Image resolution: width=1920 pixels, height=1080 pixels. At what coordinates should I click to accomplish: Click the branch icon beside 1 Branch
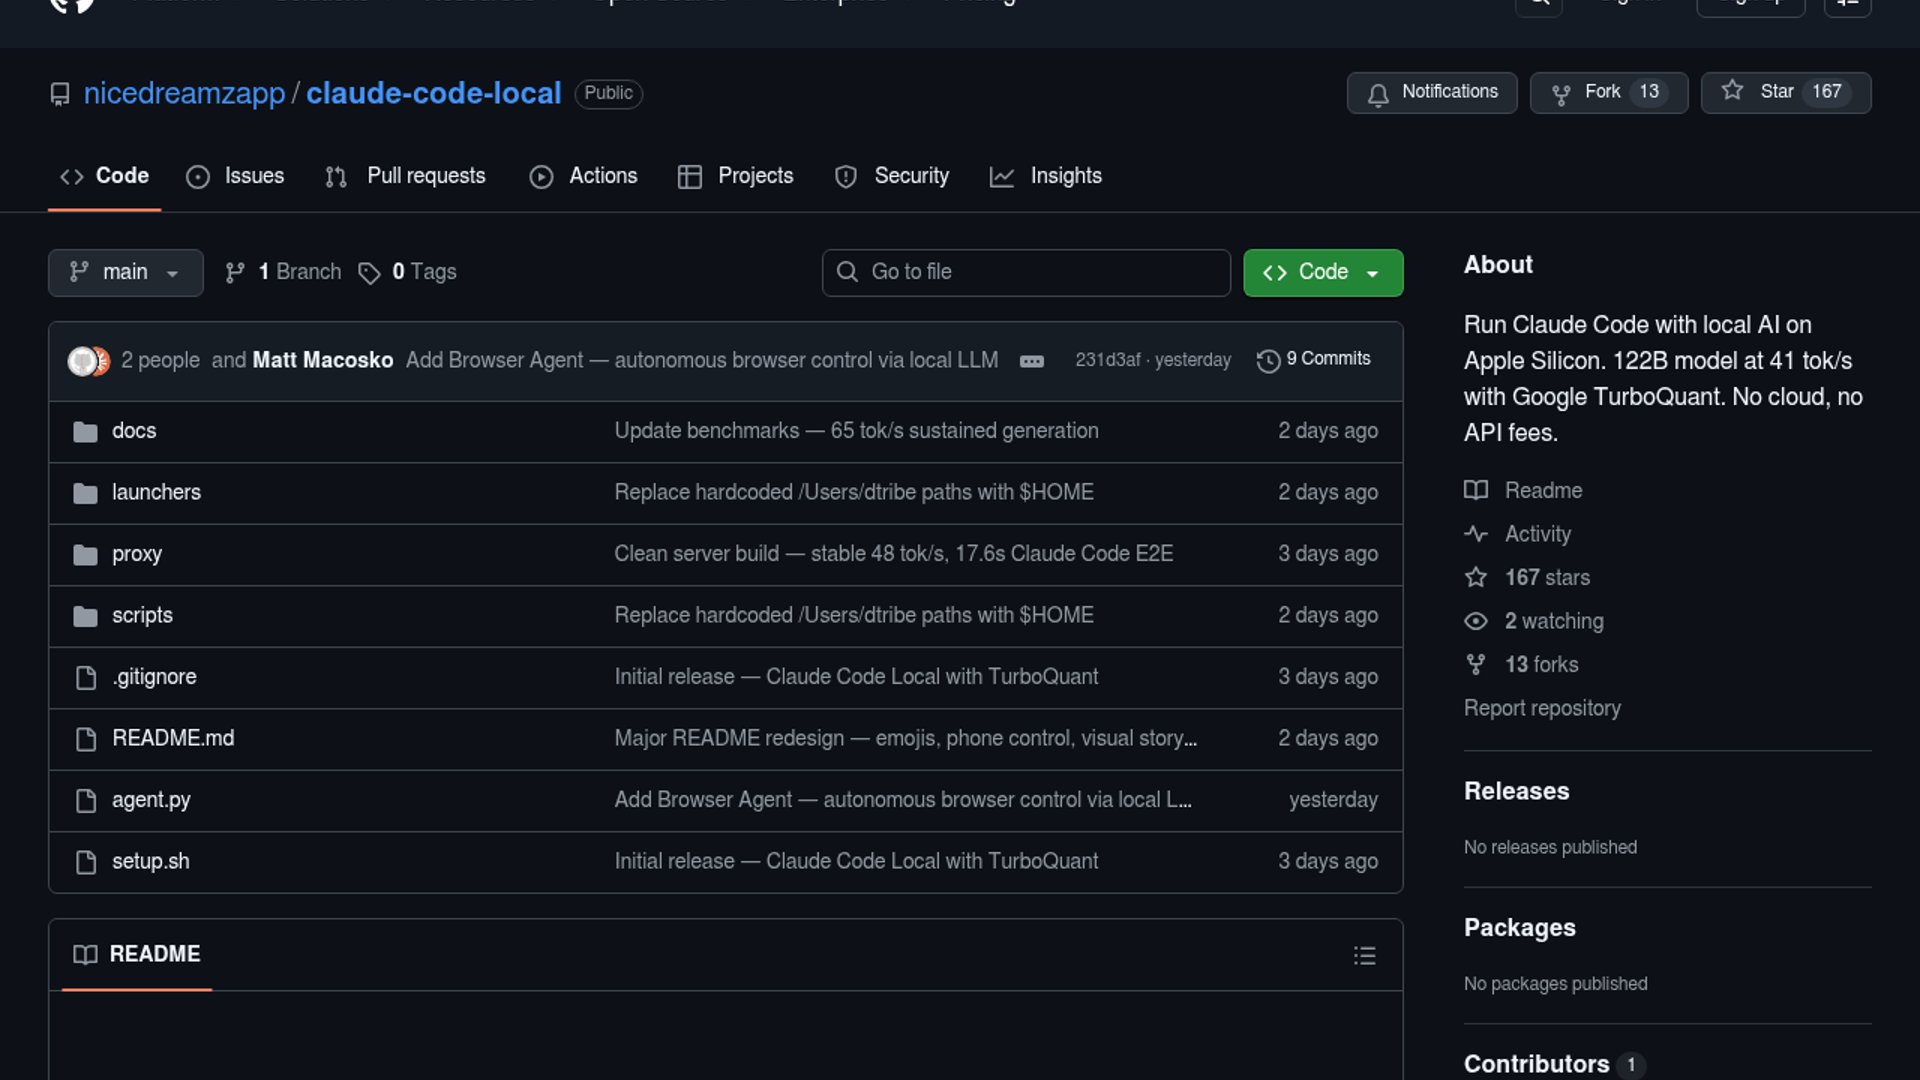click(235, 273)
